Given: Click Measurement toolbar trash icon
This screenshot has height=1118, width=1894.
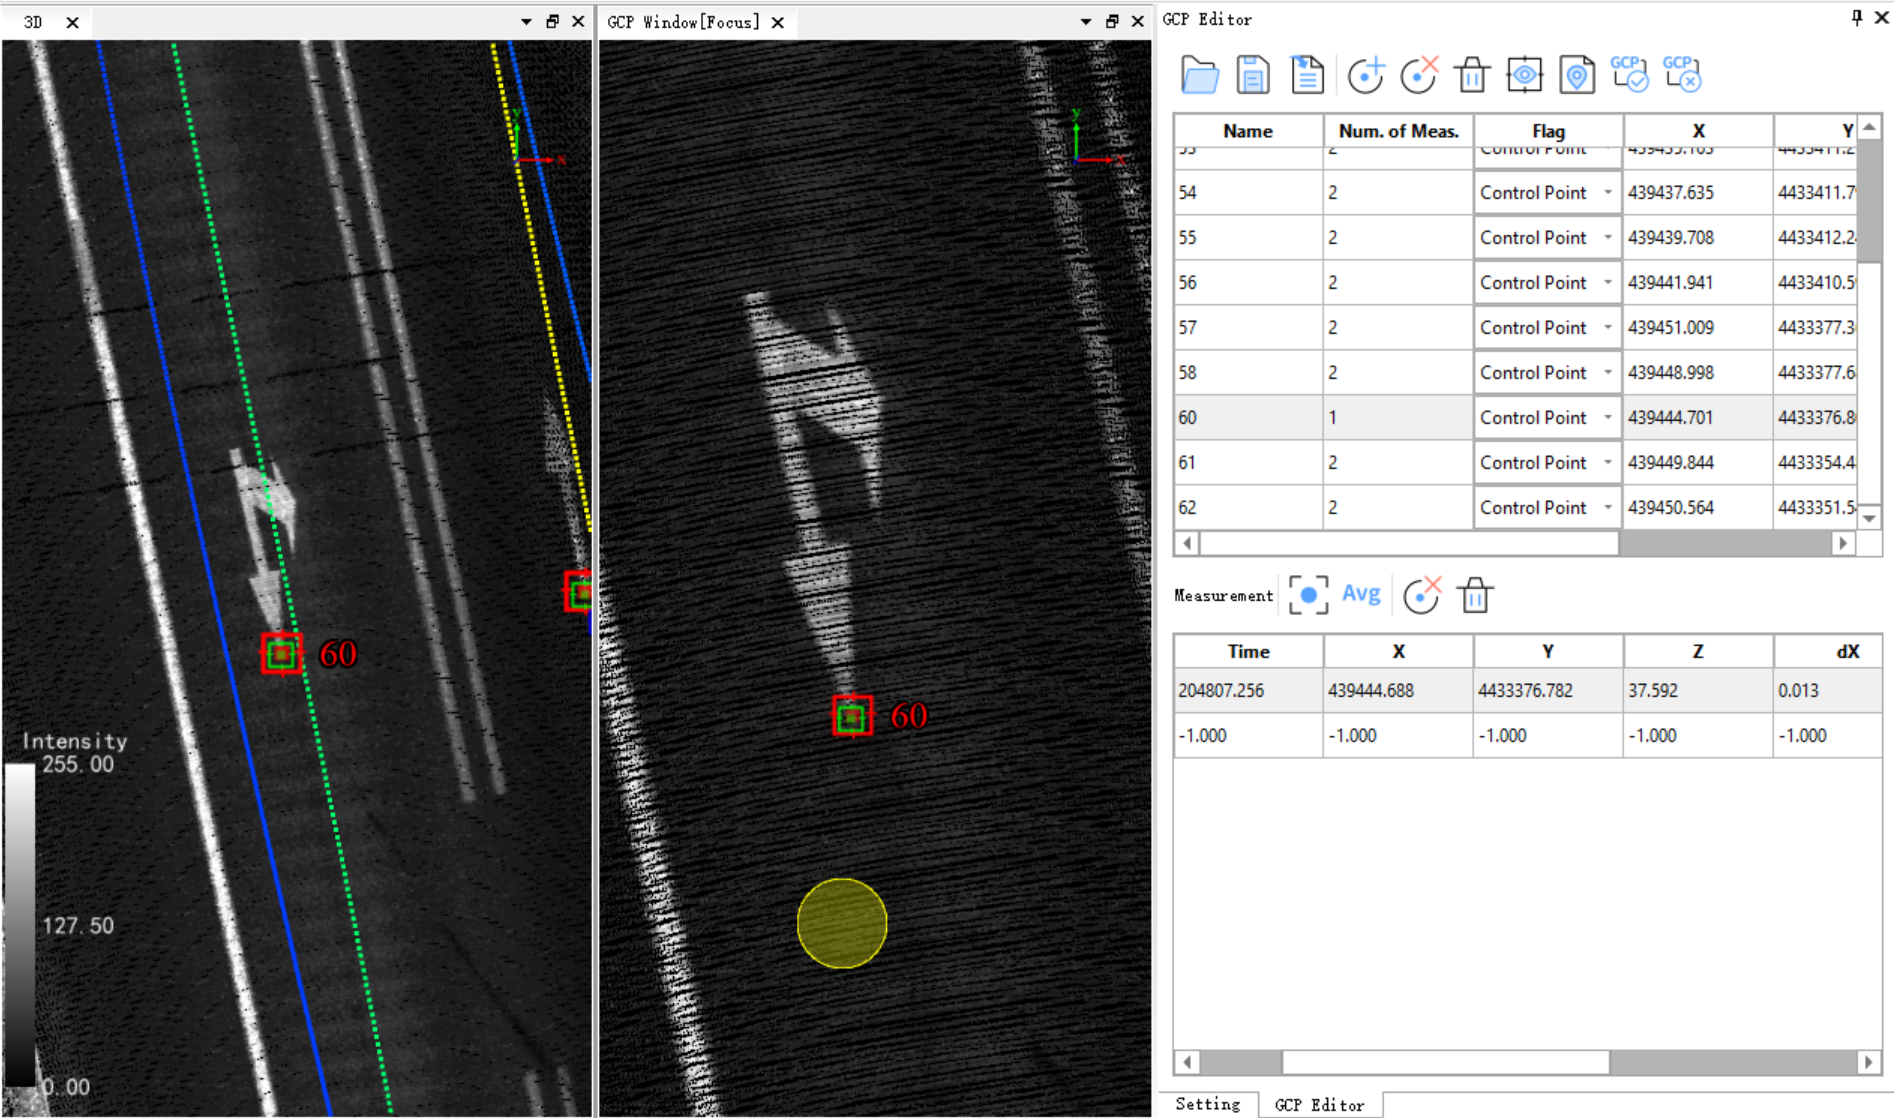Looking at the screenshot, I should pyautogui.click(x=1475, y=595).
